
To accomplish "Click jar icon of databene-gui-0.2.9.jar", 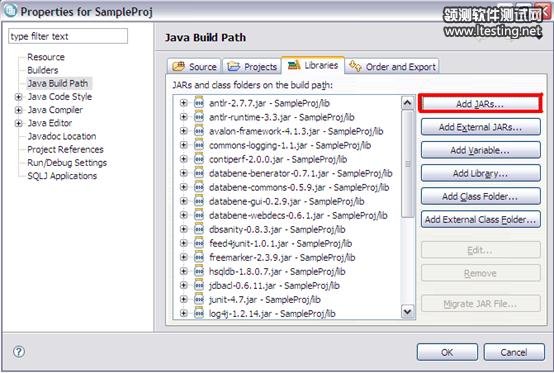I will 199,201.
